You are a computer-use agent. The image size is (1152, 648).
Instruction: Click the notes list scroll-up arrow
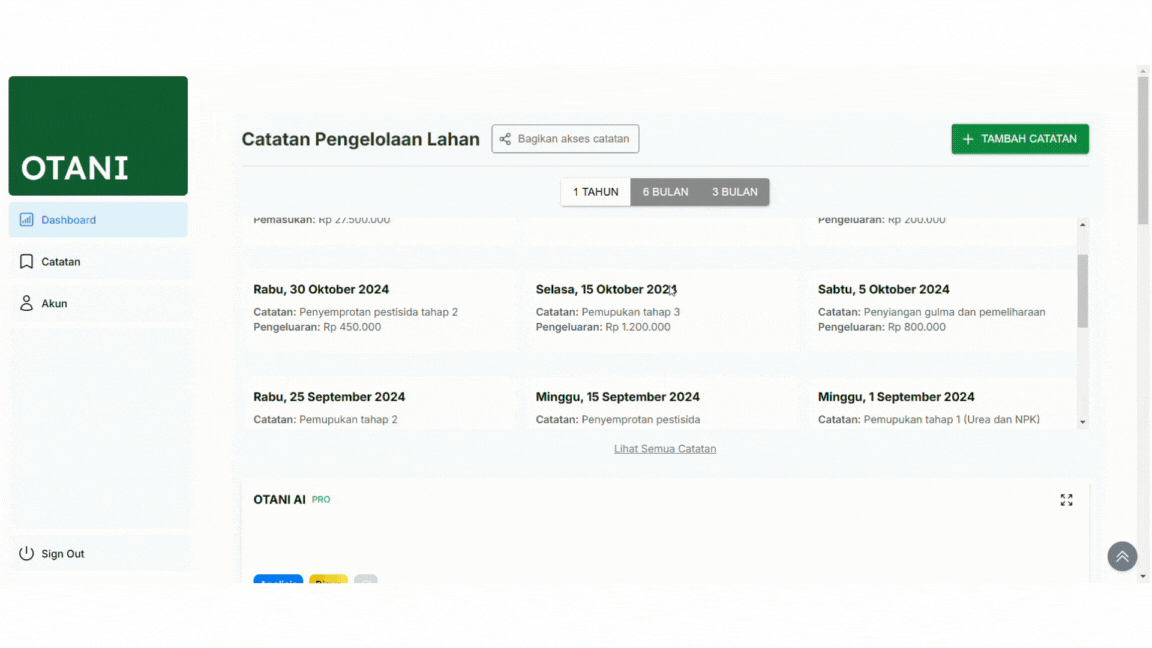(1082, 225)
